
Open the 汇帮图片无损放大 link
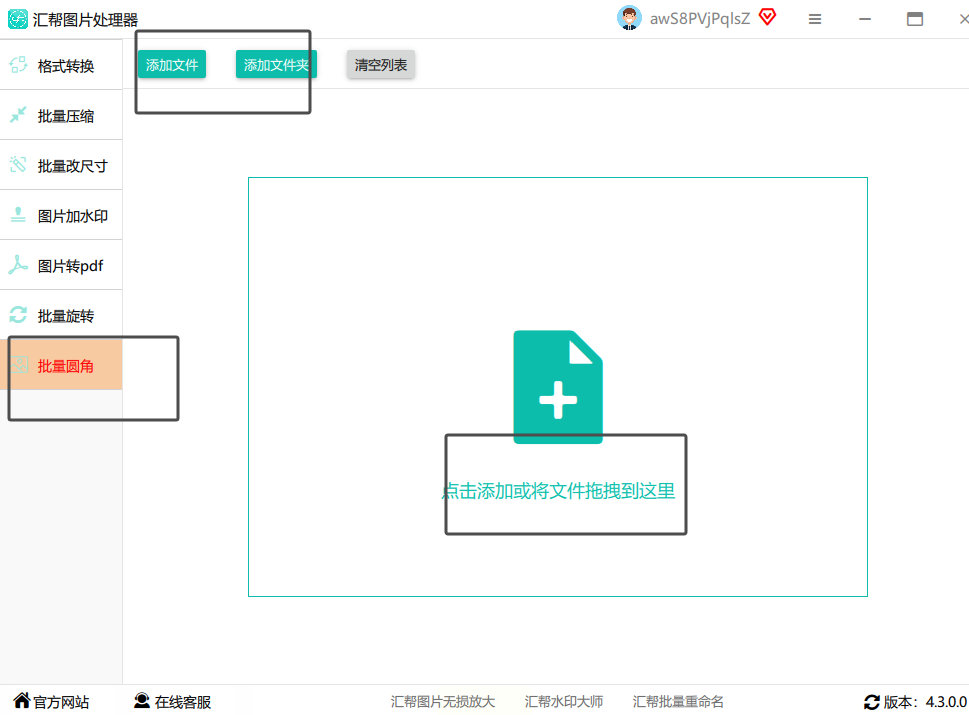tap(442, 701)
